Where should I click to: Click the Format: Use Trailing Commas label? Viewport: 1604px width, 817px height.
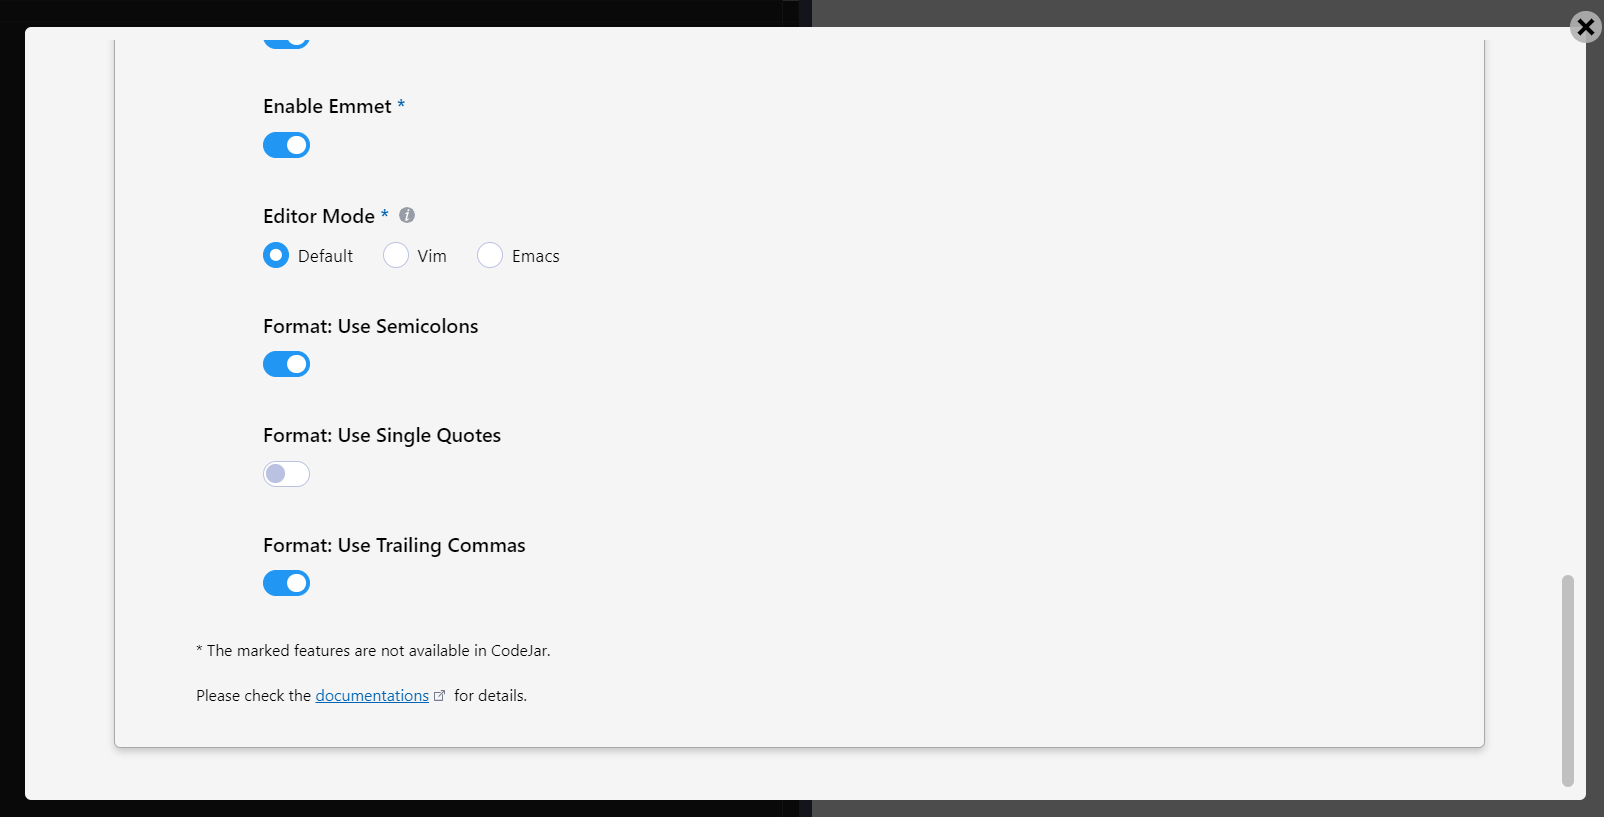[x=393, y=546]
